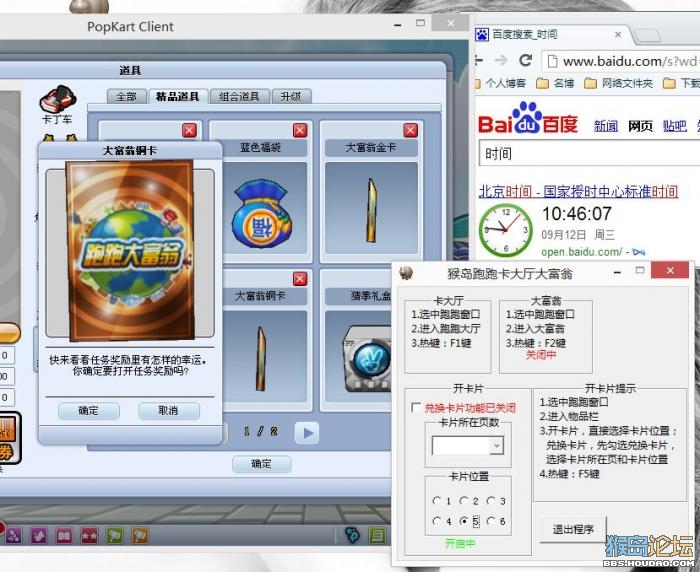This screenshot has height=572, width=700.
Task: Select the 蓝色福袋 blue lucky bag item
Action: point(261,213)
